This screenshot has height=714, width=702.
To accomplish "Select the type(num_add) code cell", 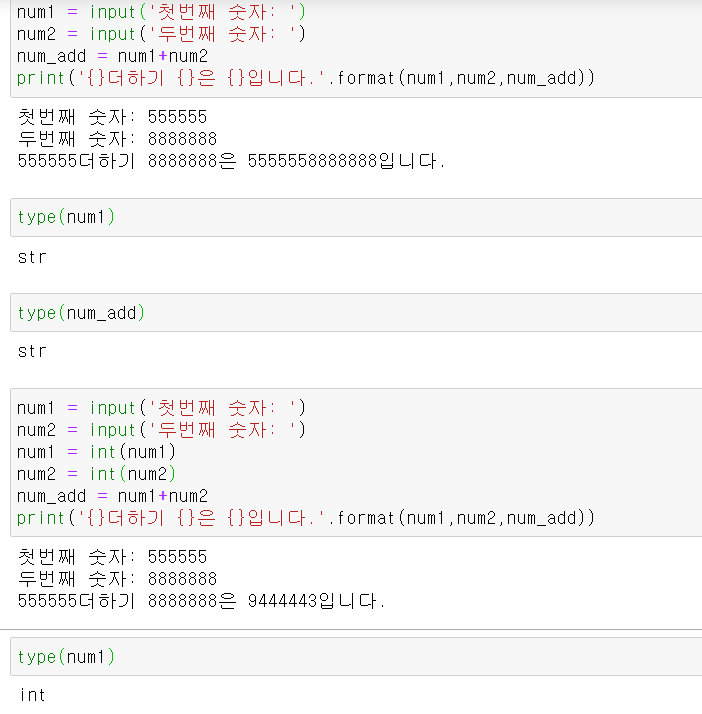I will tap(356, 313).
